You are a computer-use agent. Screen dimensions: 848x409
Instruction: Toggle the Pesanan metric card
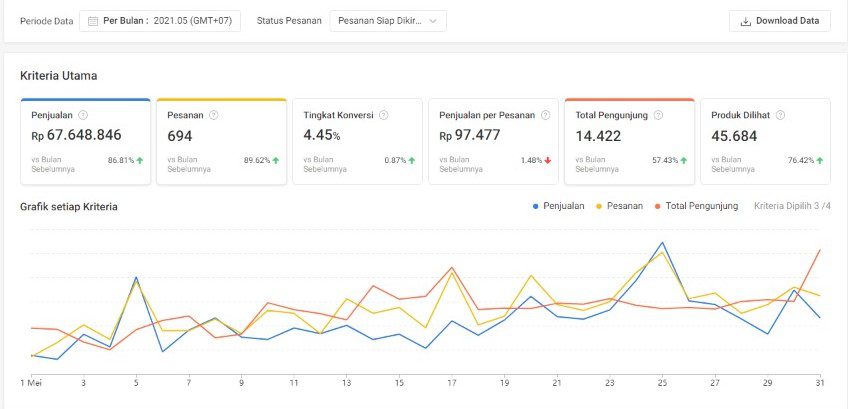coord(221,142)
